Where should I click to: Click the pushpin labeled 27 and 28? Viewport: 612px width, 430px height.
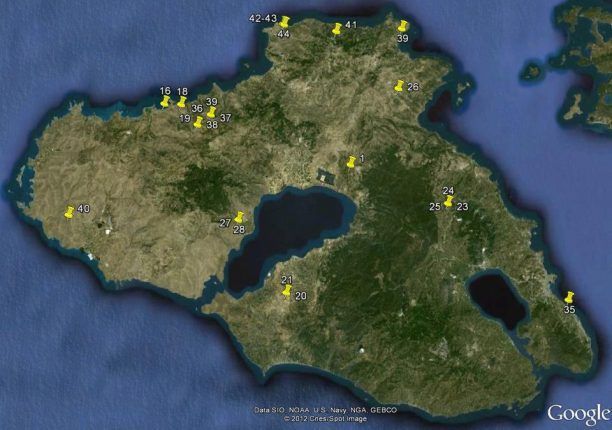coord(239,218)
